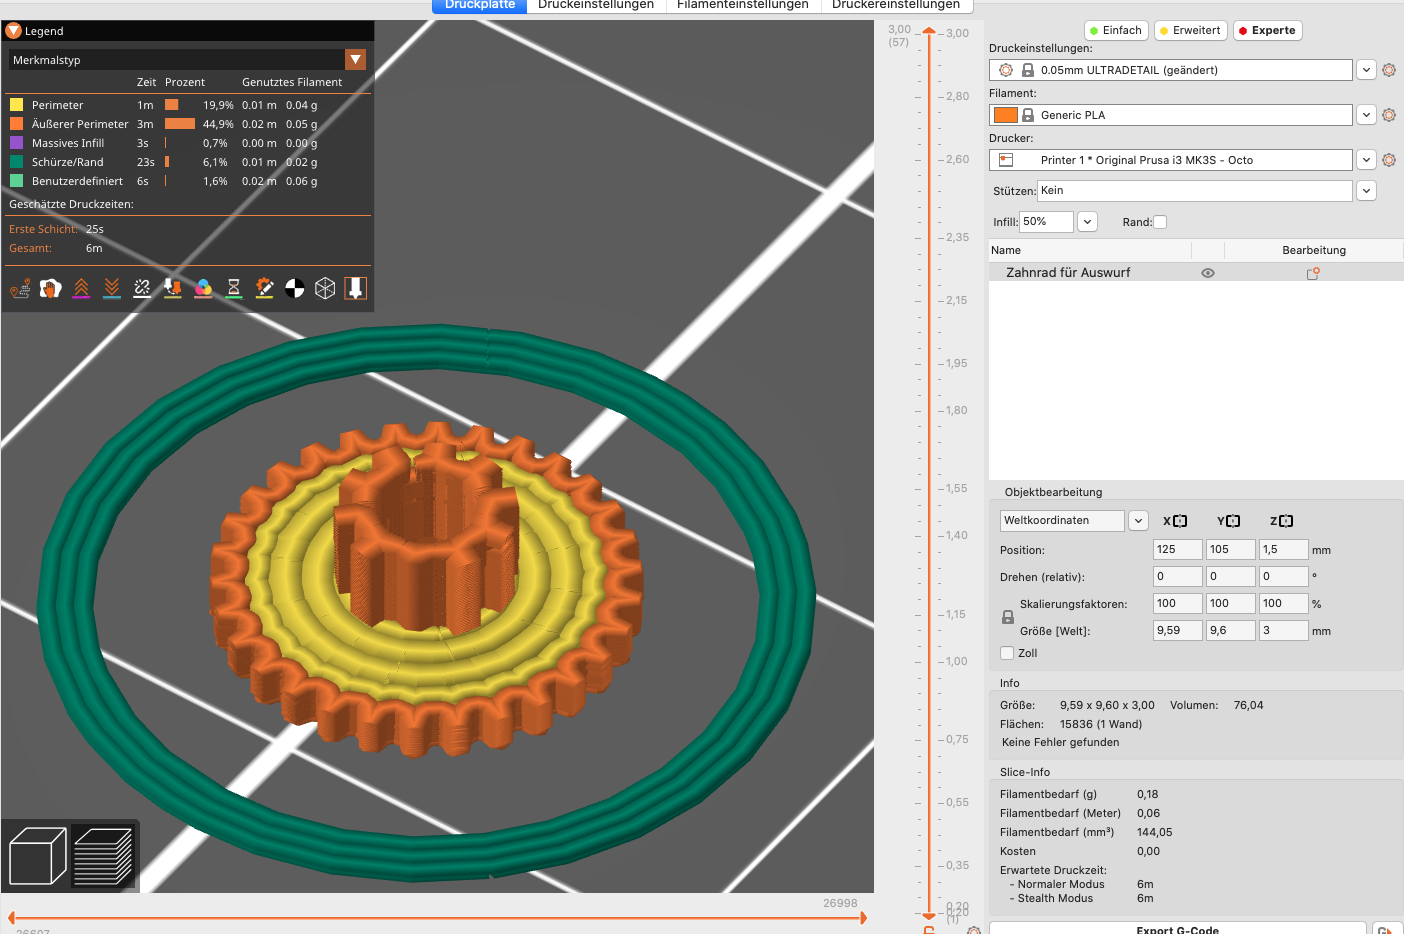Check the Zoll unit checkbox

[1007, 652]
